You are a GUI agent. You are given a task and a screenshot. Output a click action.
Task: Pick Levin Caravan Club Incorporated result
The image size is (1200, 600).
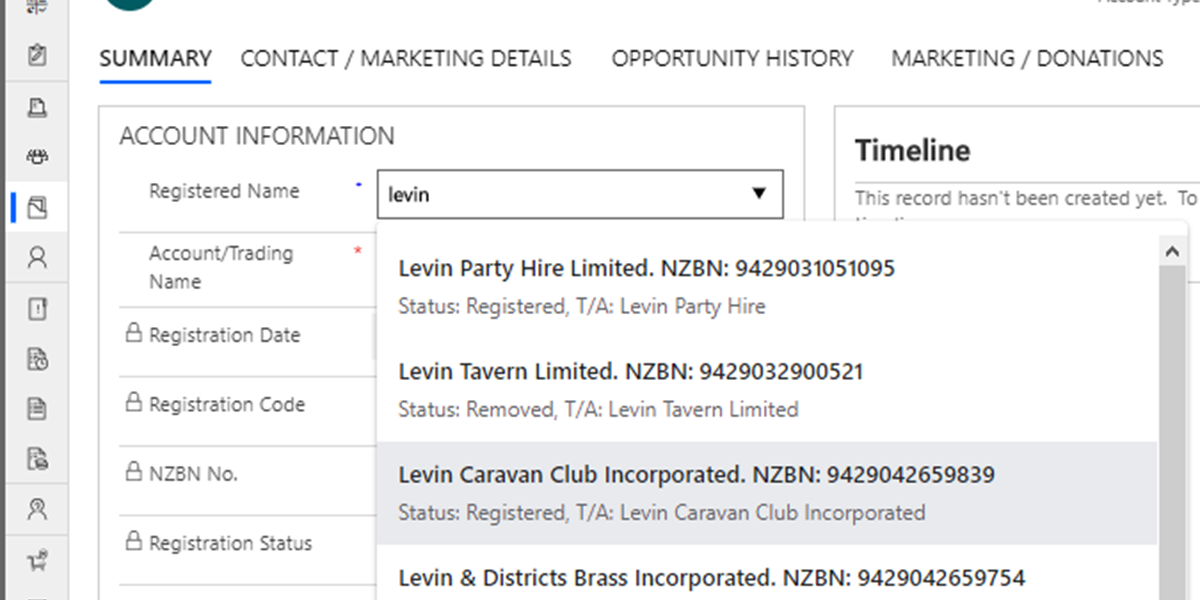pyautogui.click(x=767, y=493)
